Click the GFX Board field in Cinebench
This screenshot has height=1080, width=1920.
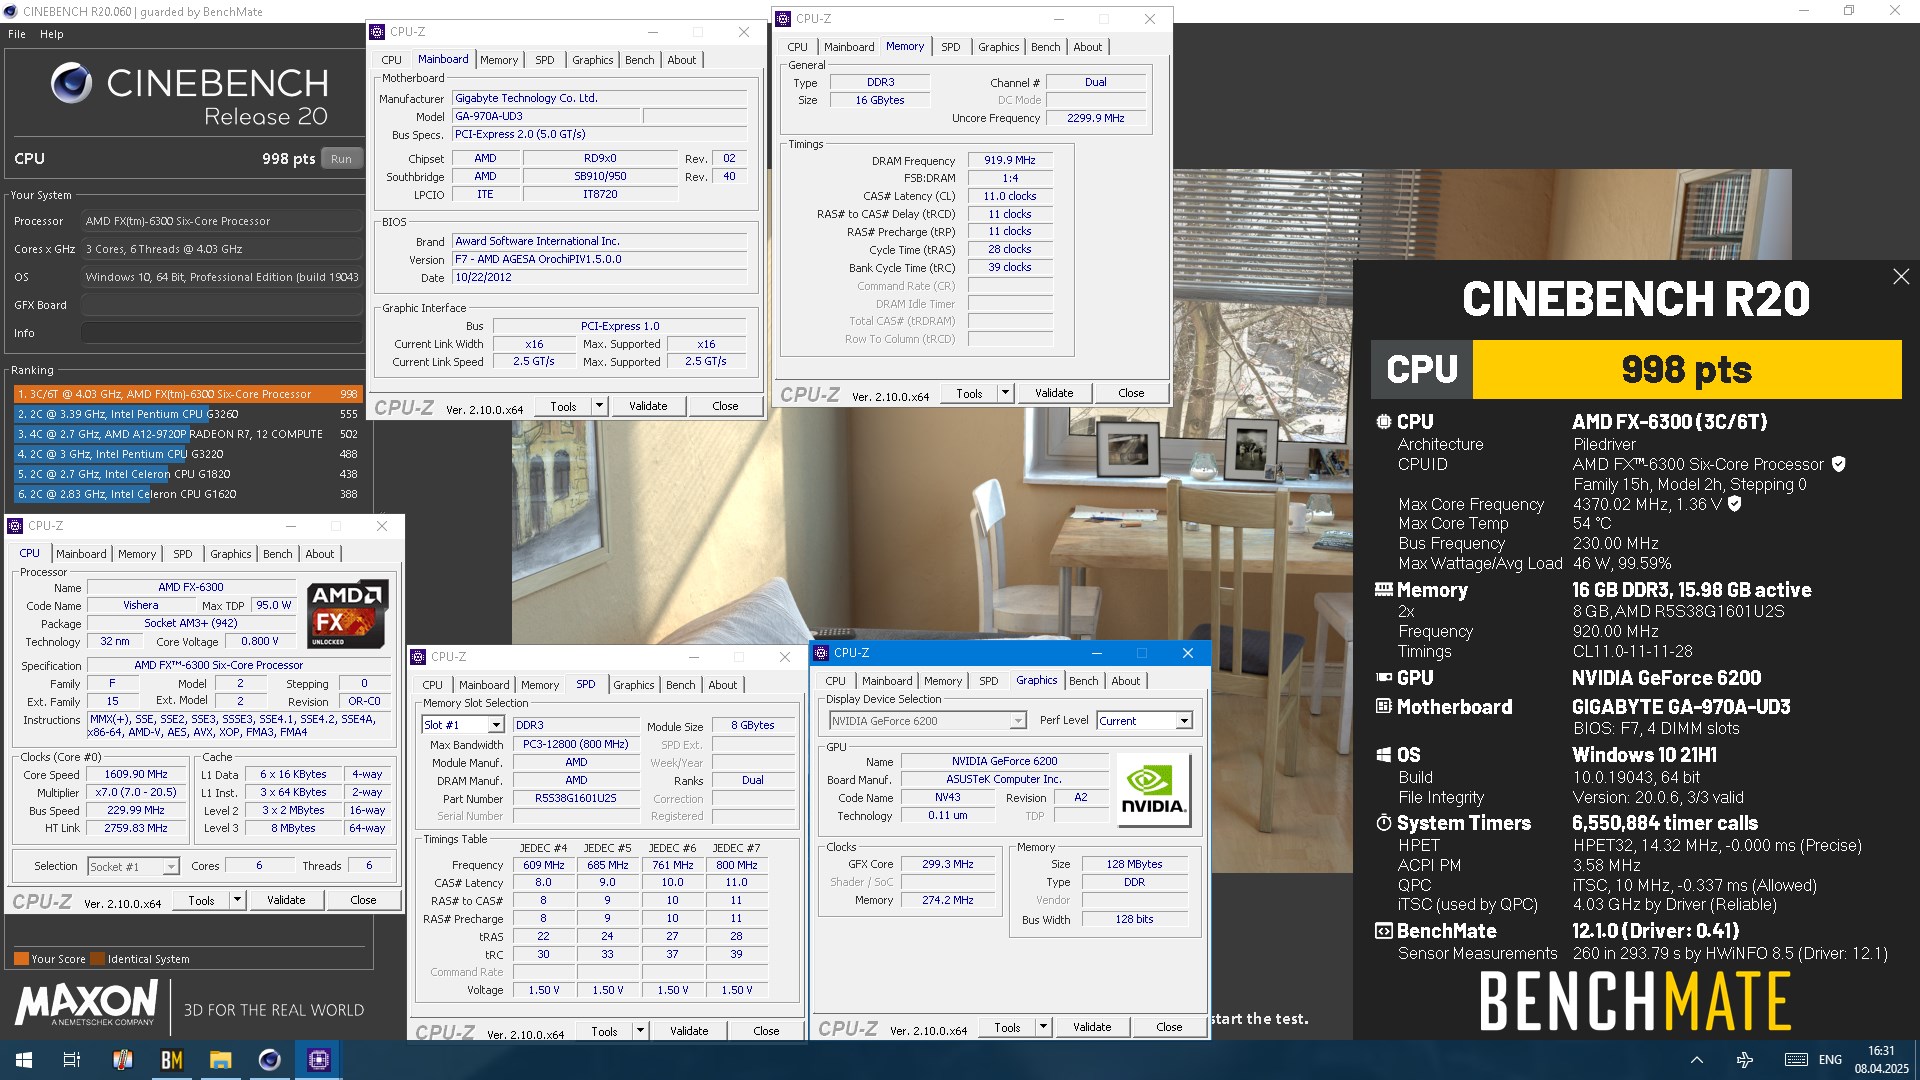(x=221, y=305)
